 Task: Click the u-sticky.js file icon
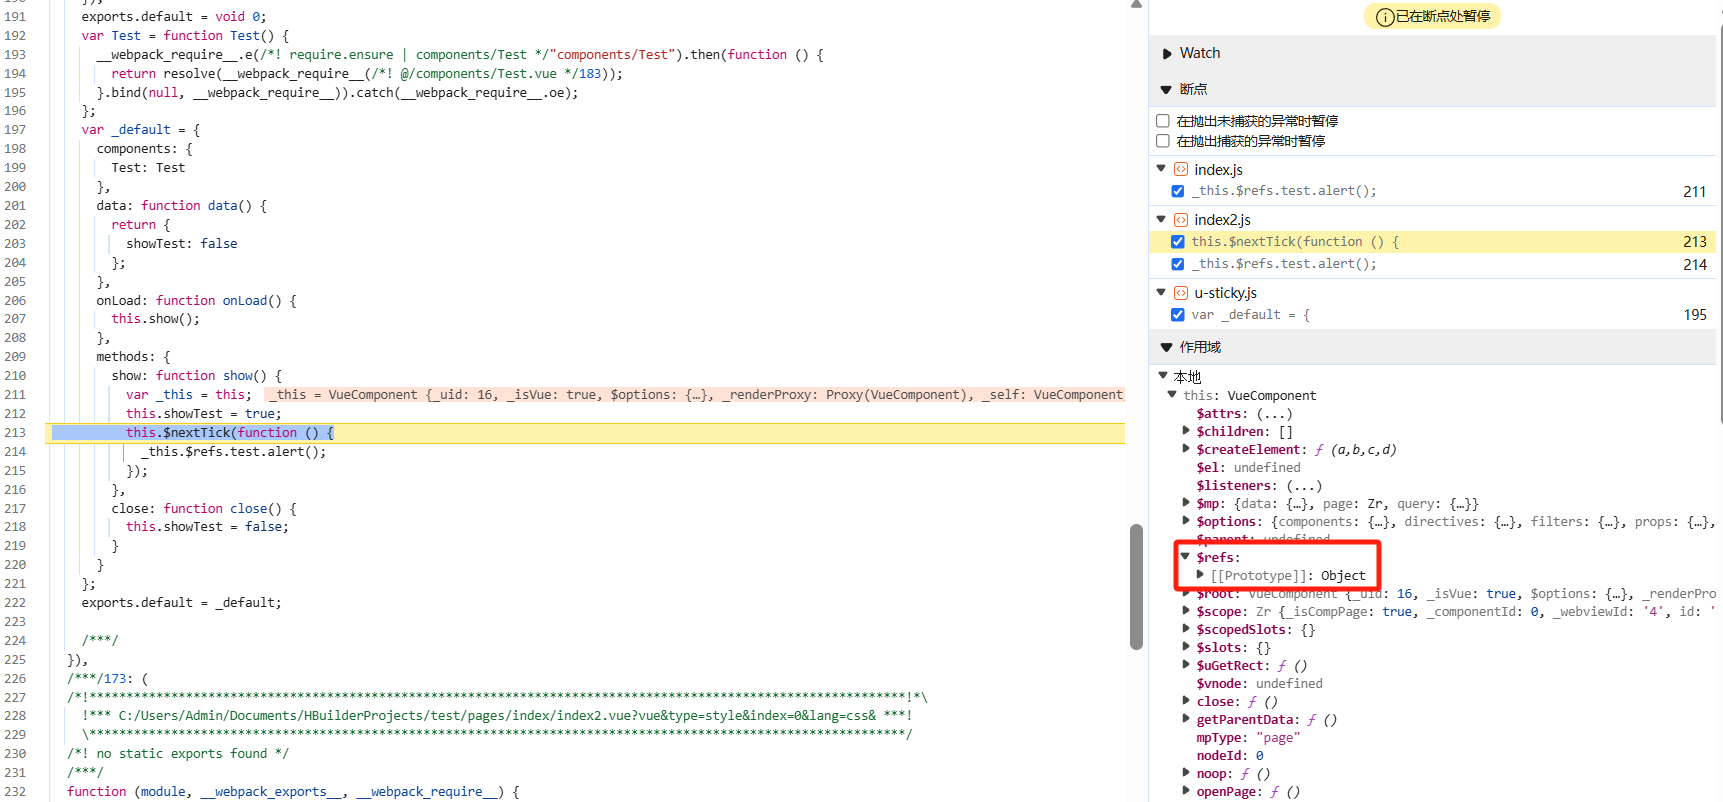coord(1180,293)
